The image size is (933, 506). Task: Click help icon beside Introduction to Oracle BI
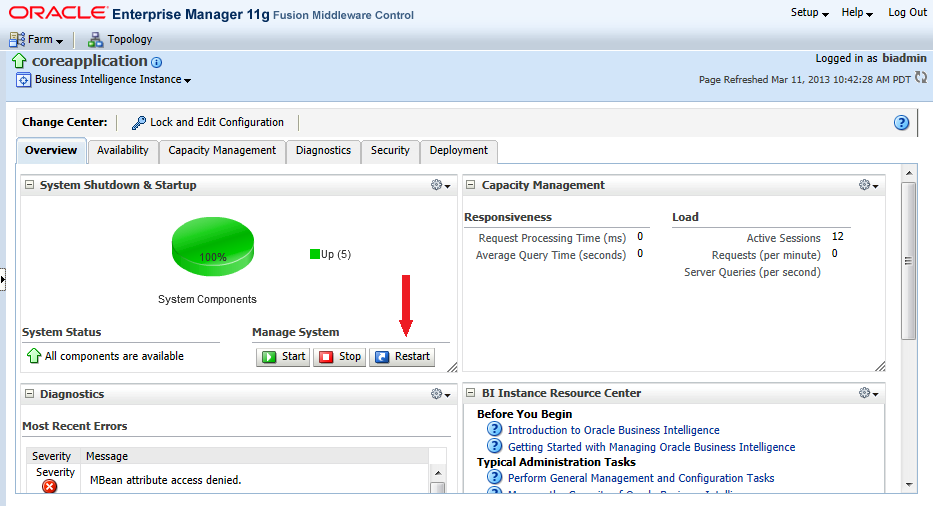pyautogui.click(x=494, y=429)
